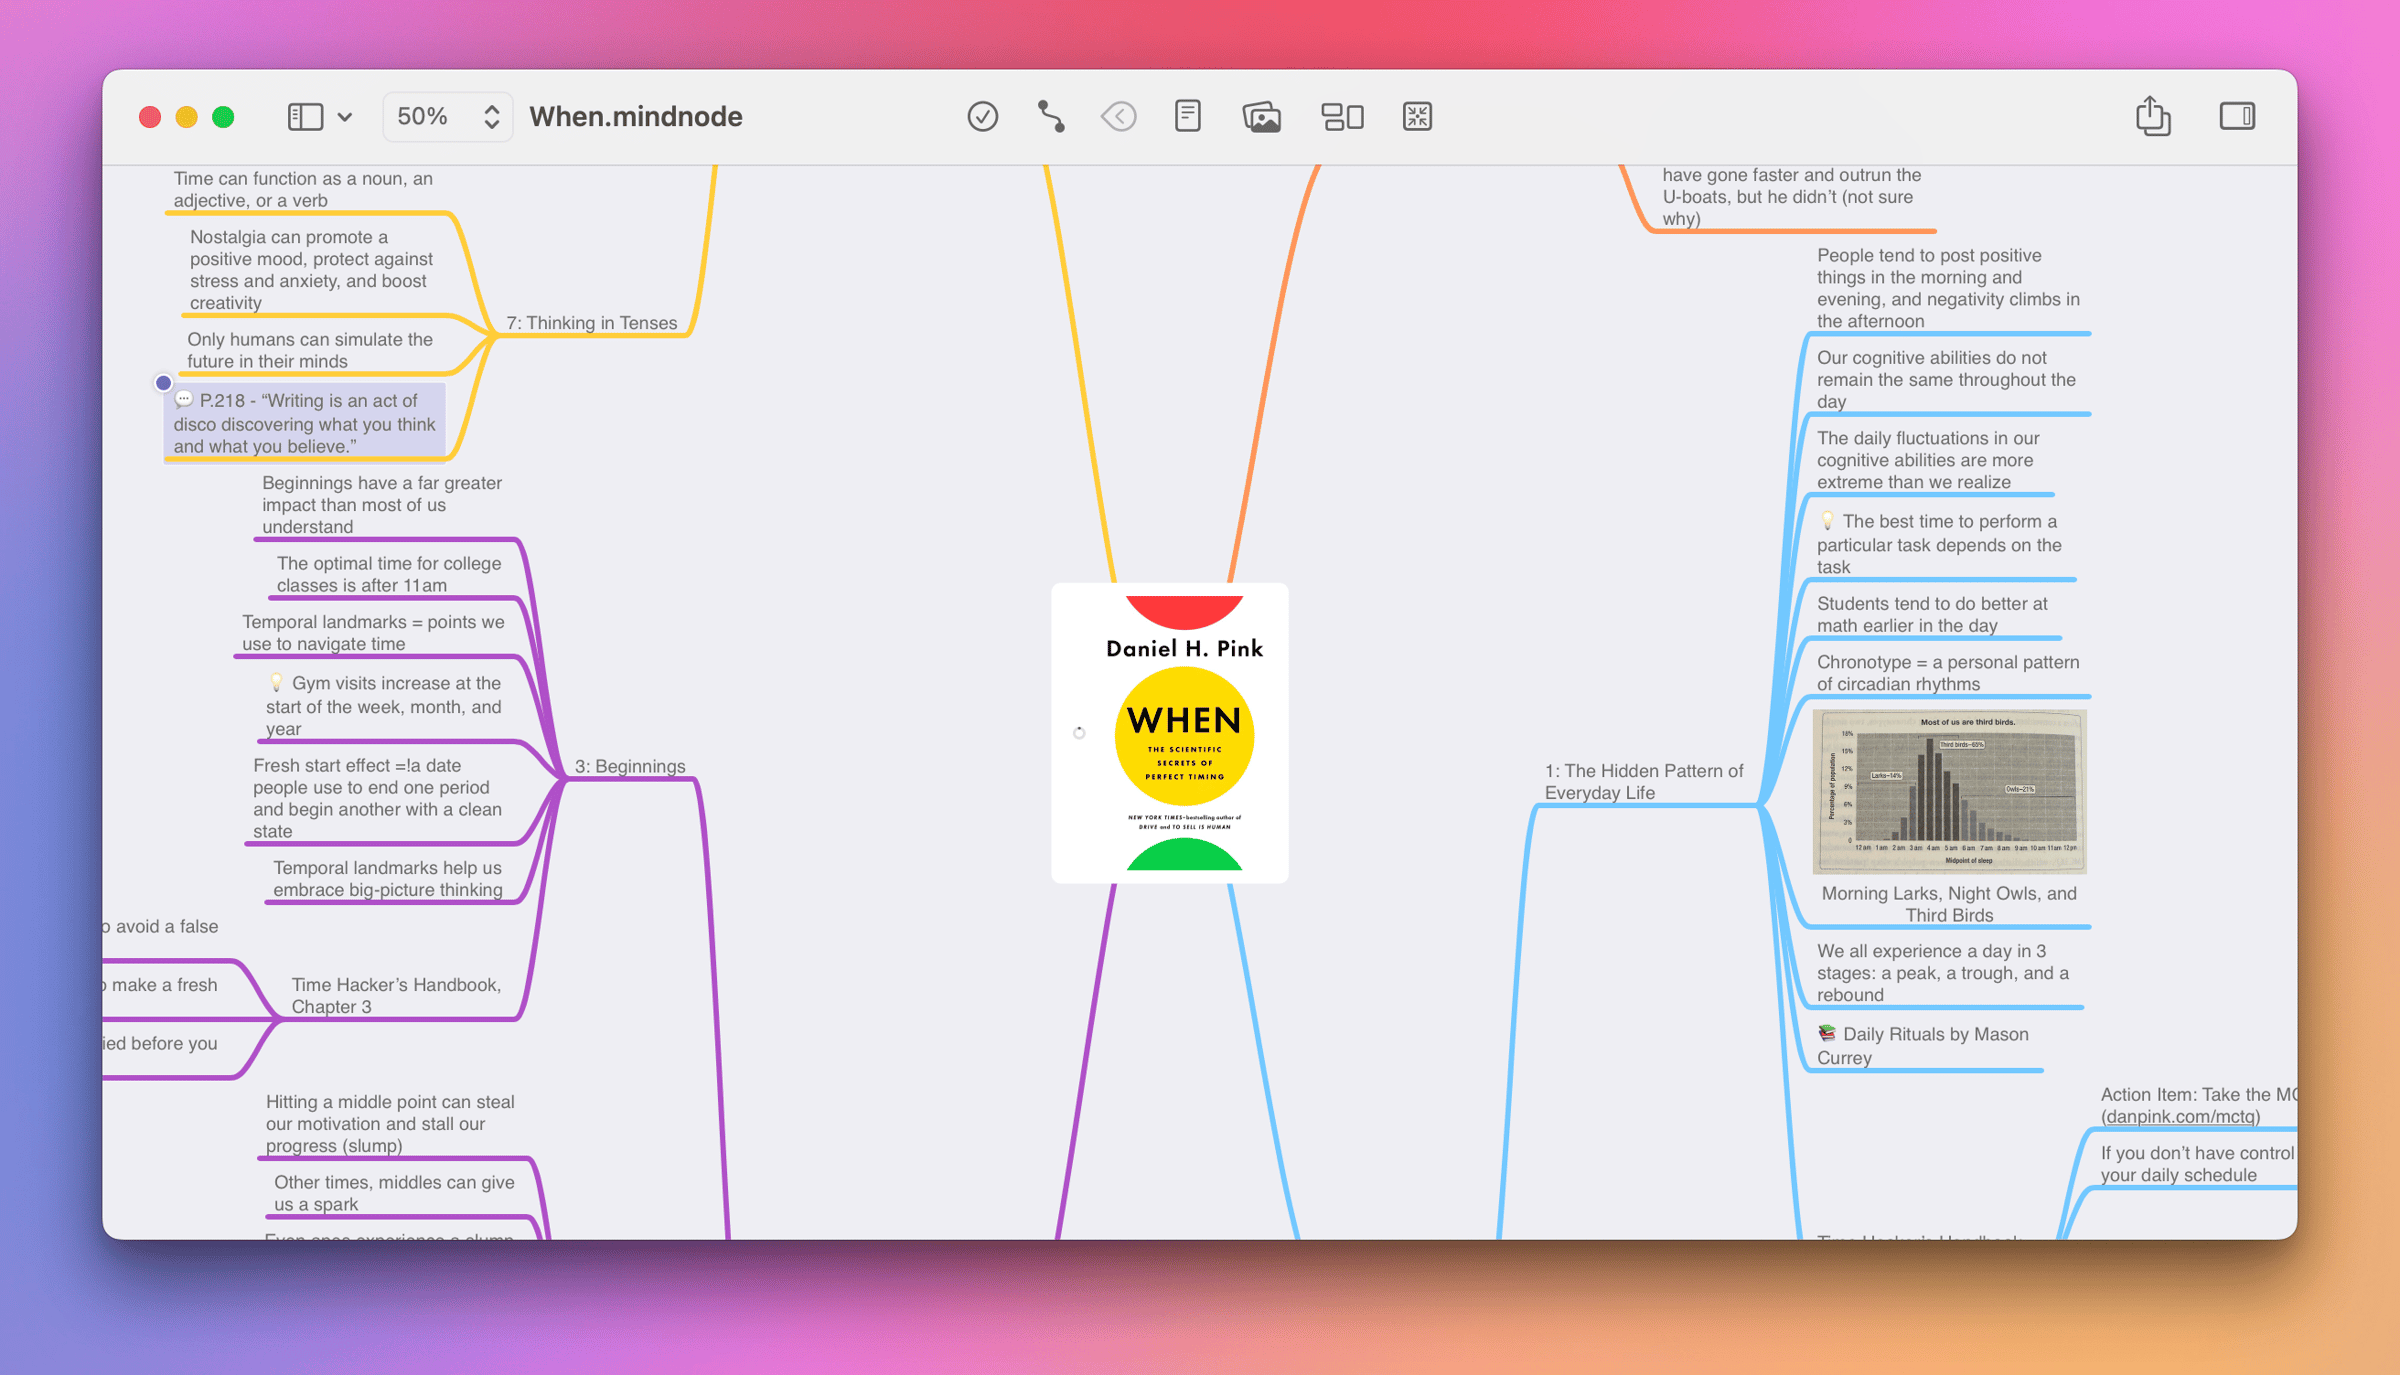Viewport: 2400px width, 1375px height.
Task: Select 'Nostalgia can promote a positive mood' node
Action: click(x=311, y=270)
